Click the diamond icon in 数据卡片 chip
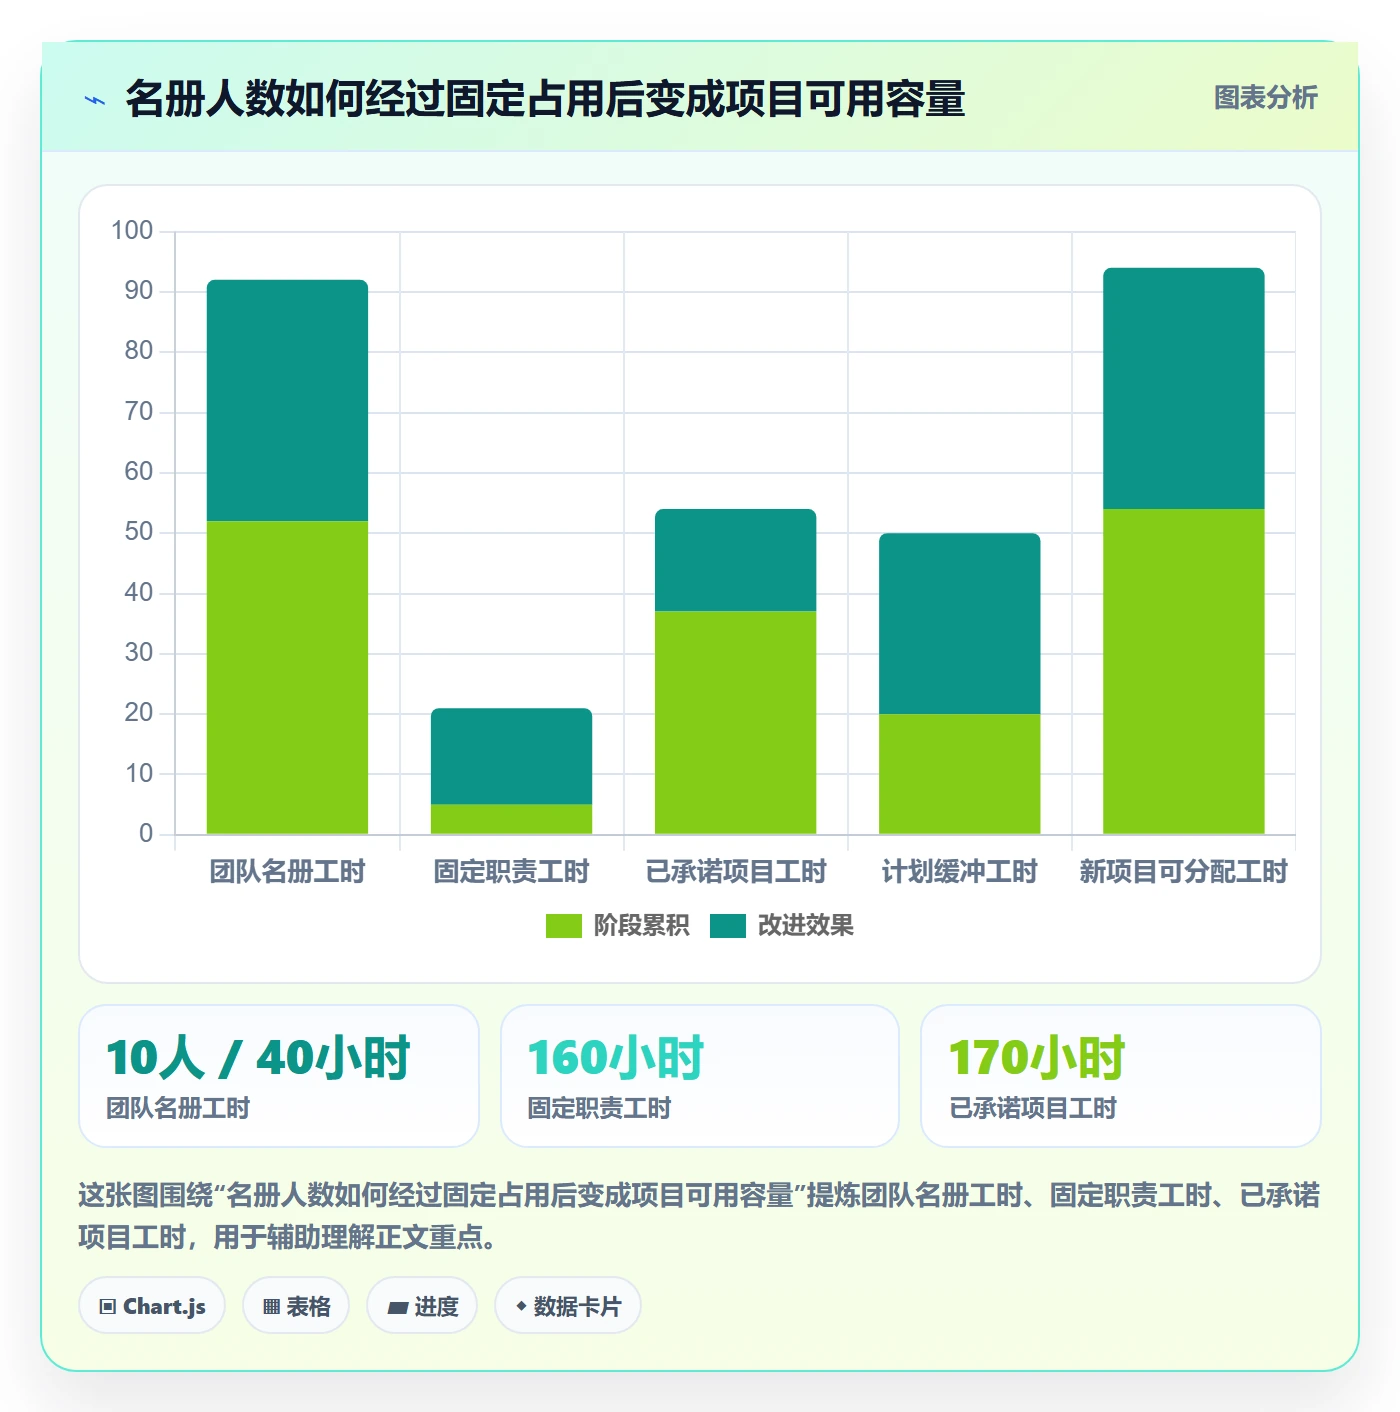Viewport: 1400px width, 1412px height. (521, 1306)
